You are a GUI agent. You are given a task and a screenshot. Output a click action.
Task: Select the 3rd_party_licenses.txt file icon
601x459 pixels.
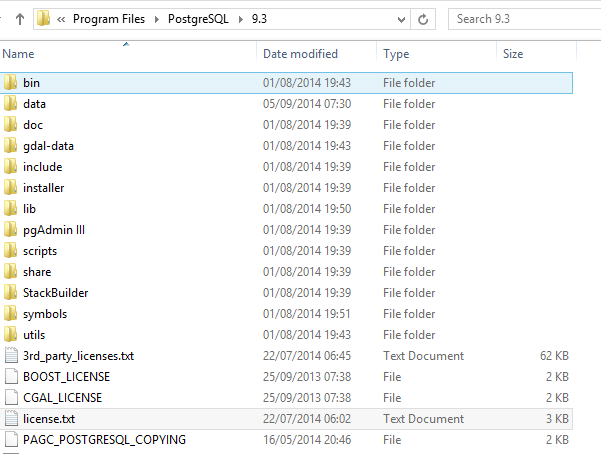point(11,355)
